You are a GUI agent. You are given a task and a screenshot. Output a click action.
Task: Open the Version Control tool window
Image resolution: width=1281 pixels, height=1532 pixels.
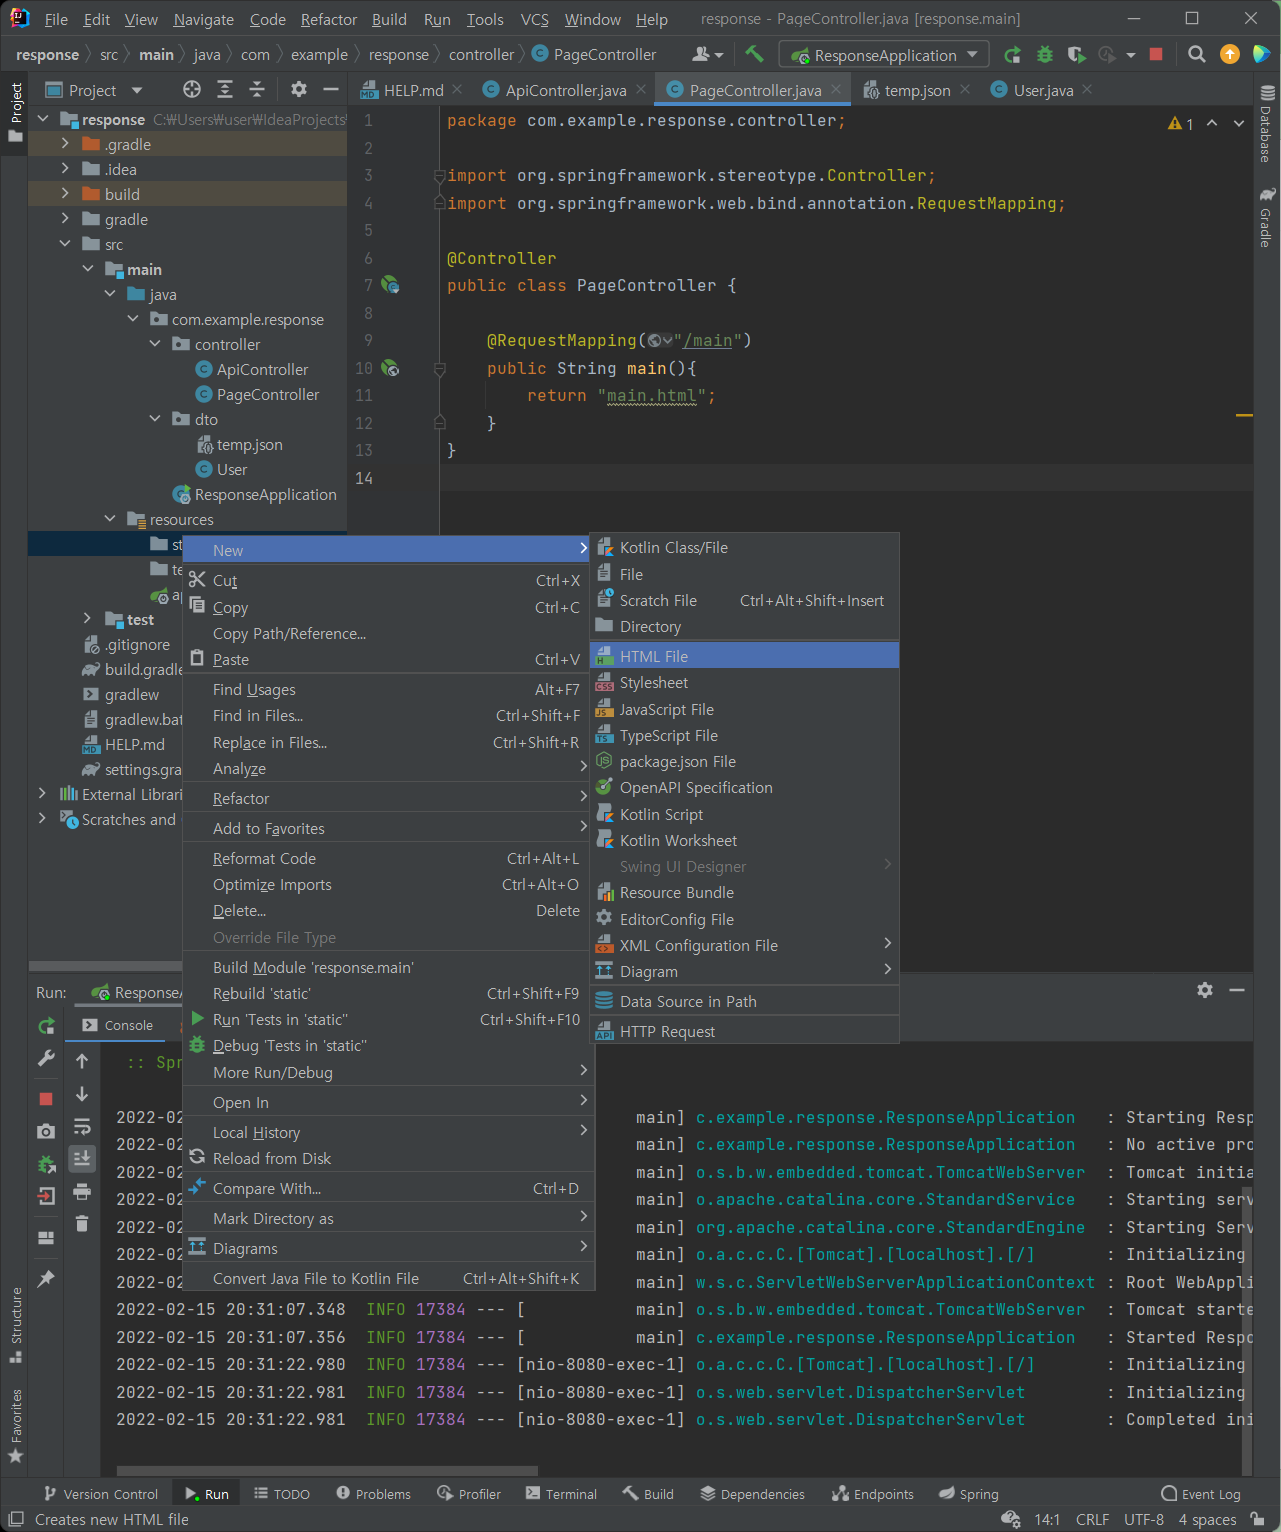(x=101, y=1494)
